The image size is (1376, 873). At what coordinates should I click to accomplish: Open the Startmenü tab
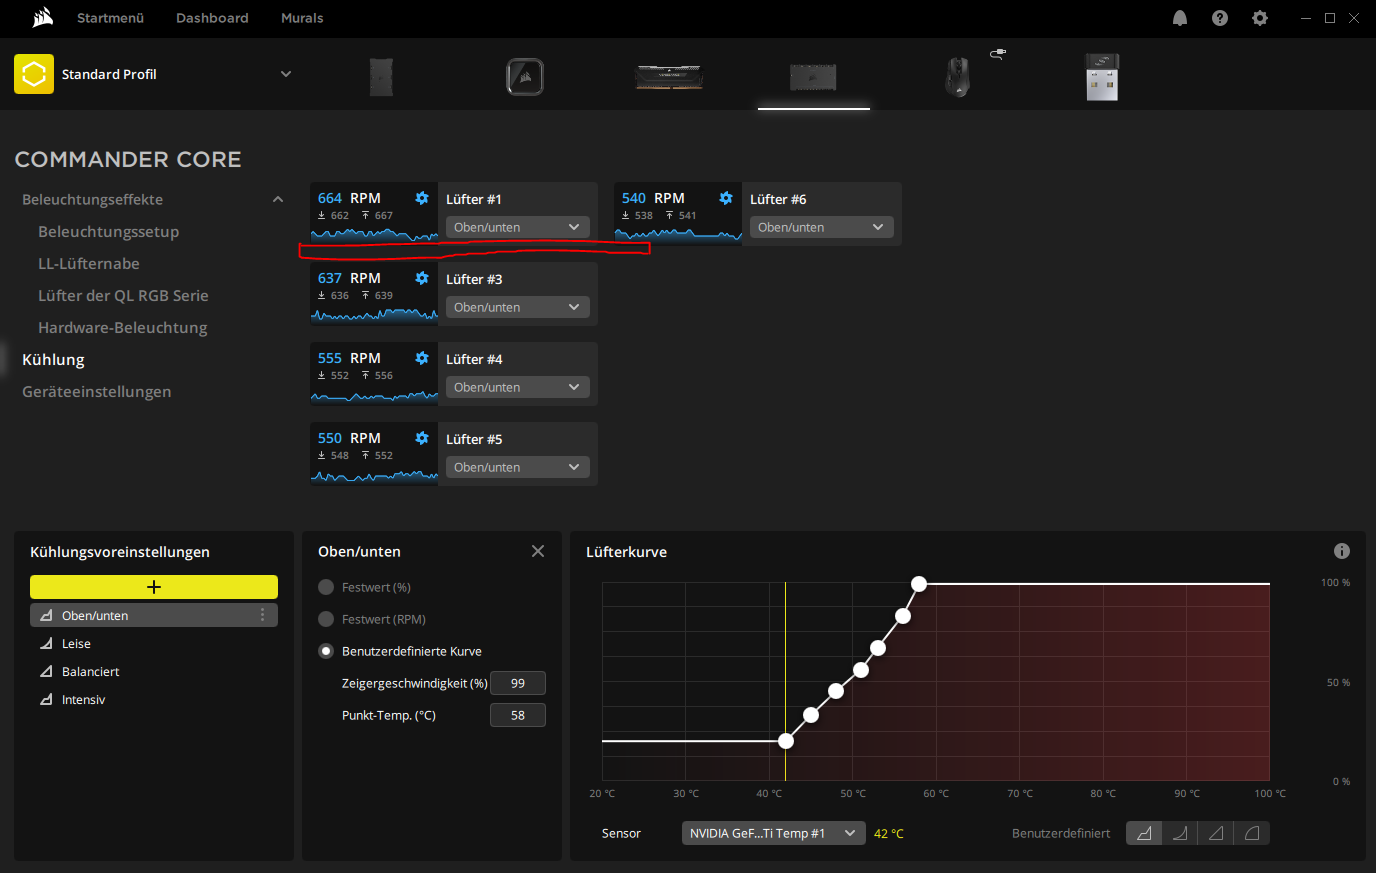[110, 18]
